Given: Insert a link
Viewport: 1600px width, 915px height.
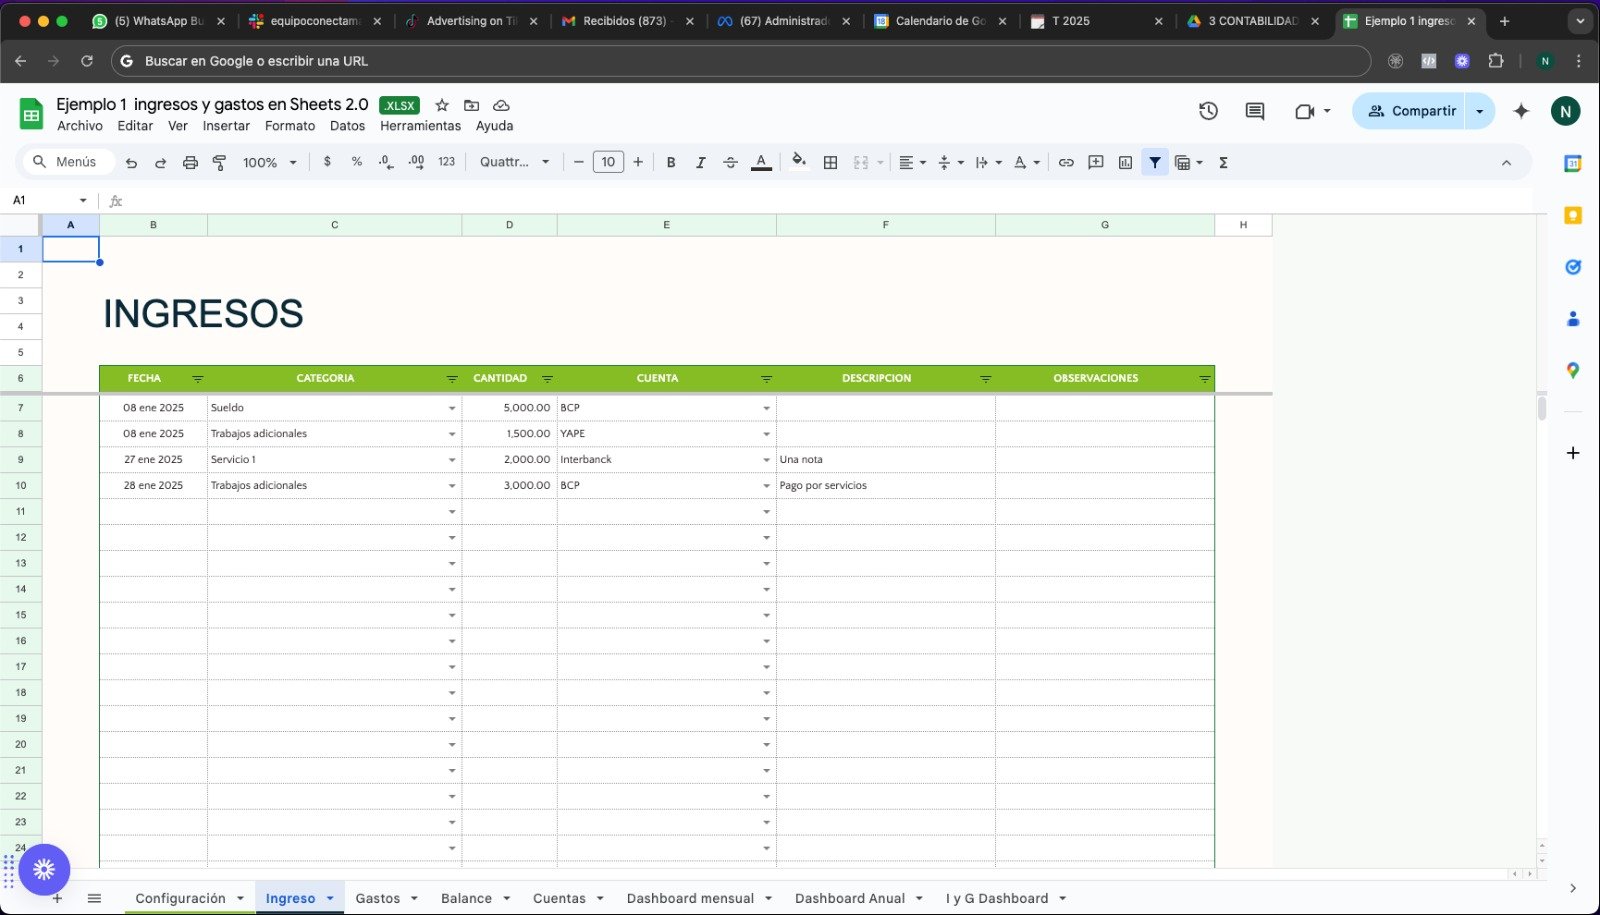Looking at the screenshot, I should 1066,162.
